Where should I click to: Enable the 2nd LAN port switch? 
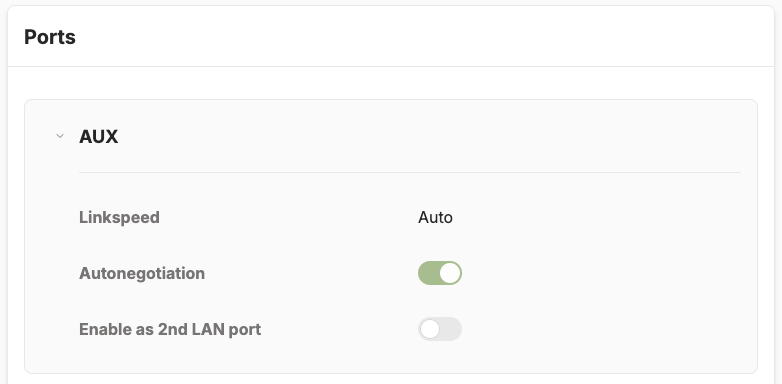[x=440, y=329]
